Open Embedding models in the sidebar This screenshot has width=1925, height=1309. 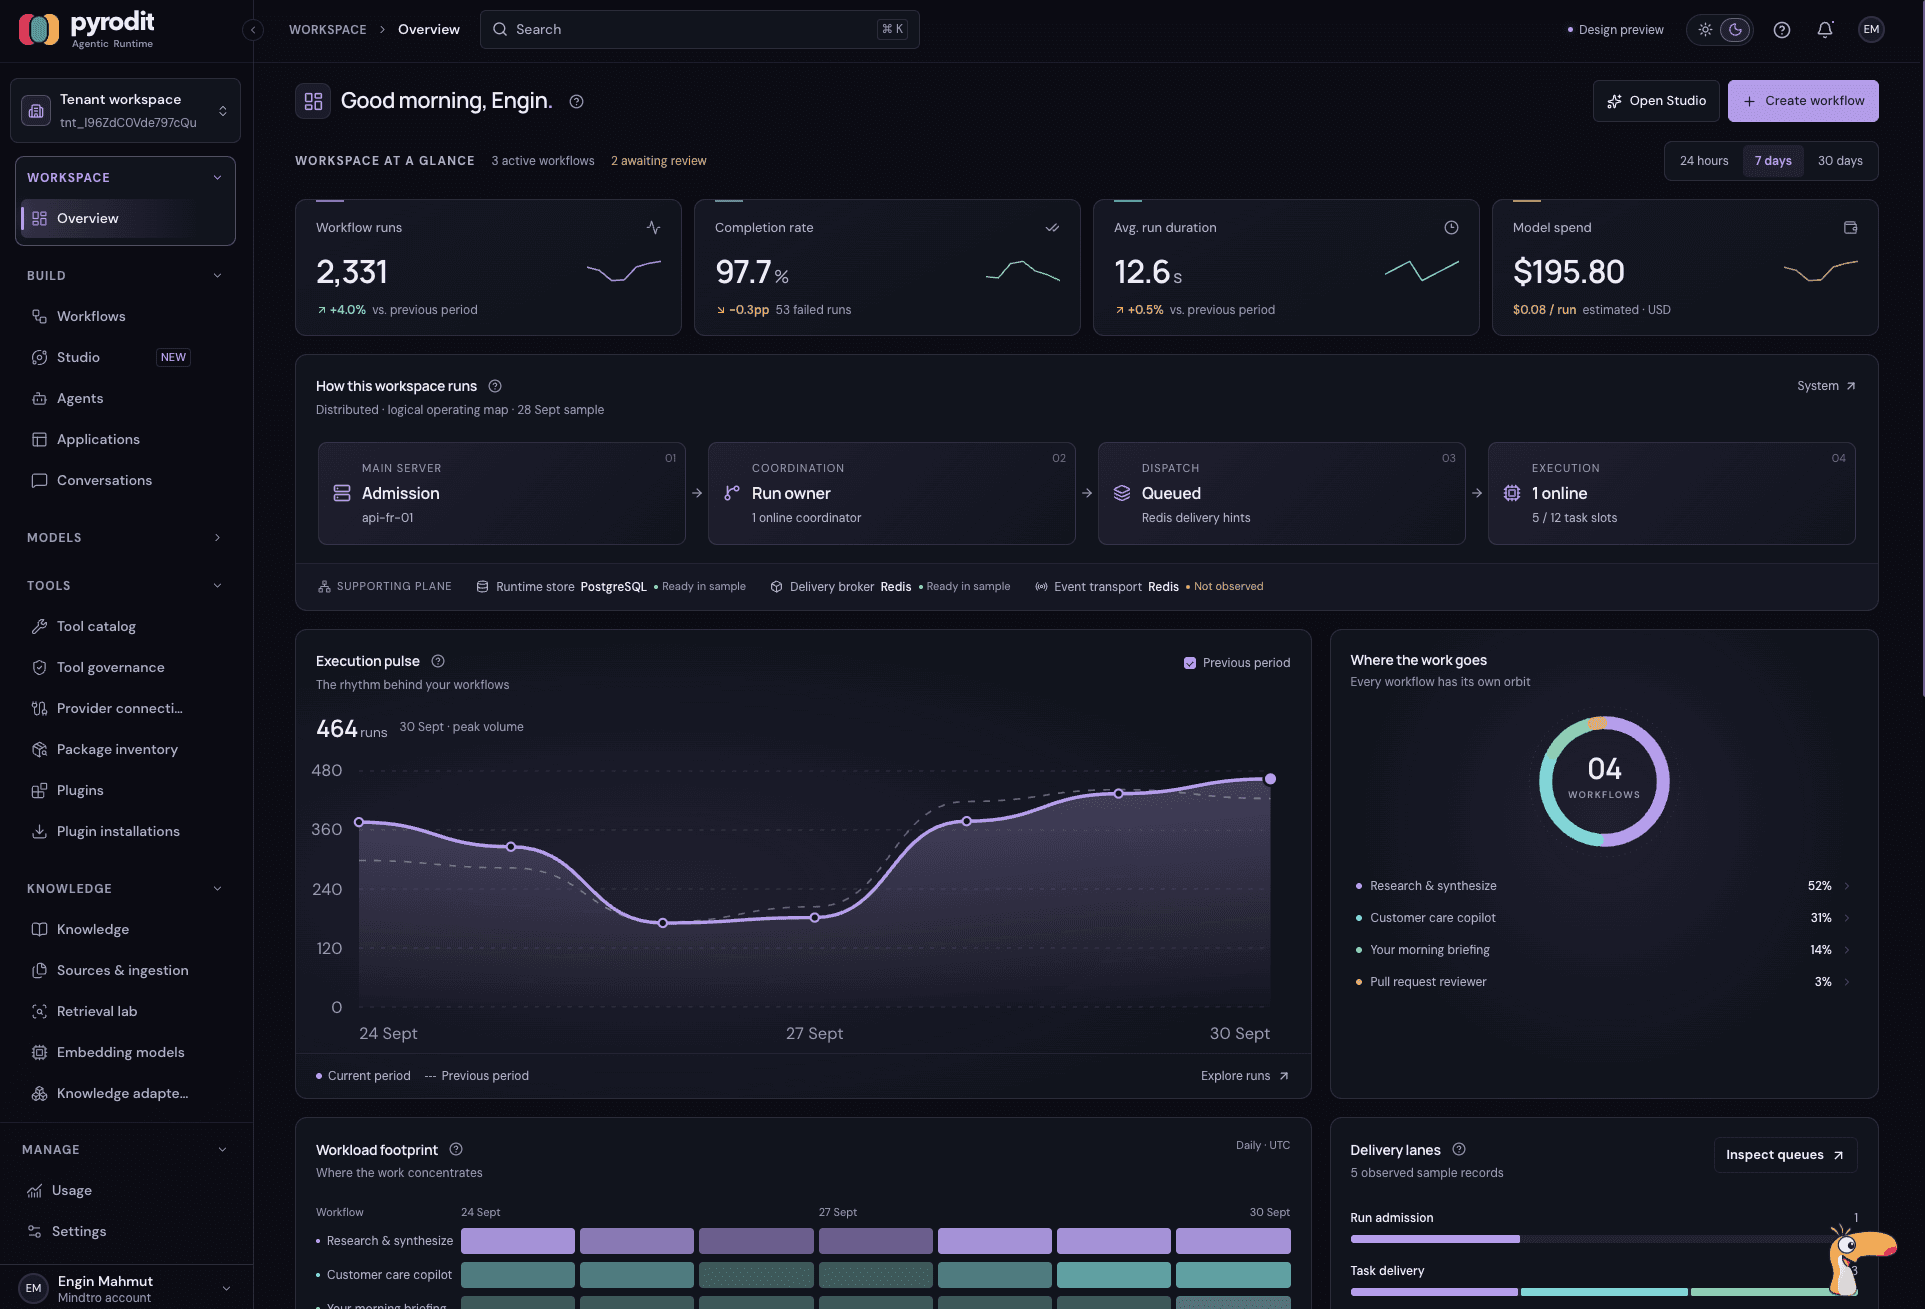120,1052
